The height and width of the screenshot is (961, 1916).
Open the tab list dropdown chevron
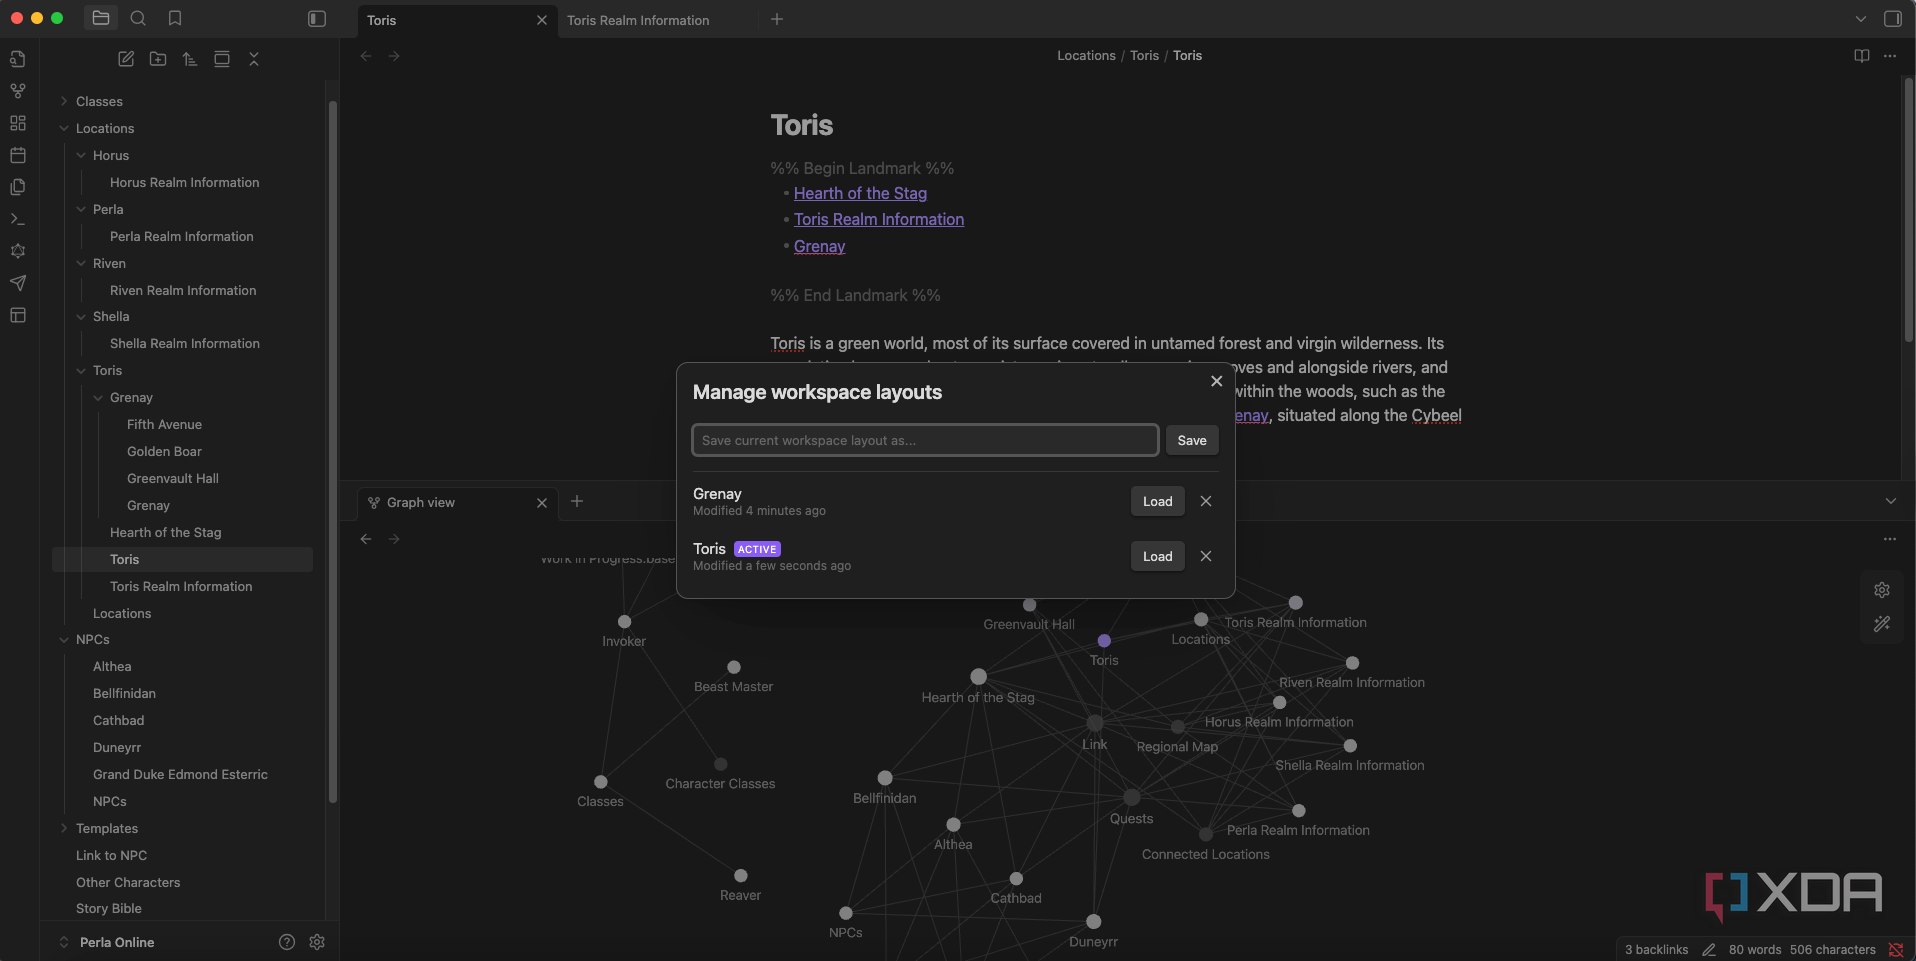(1861, 19)
